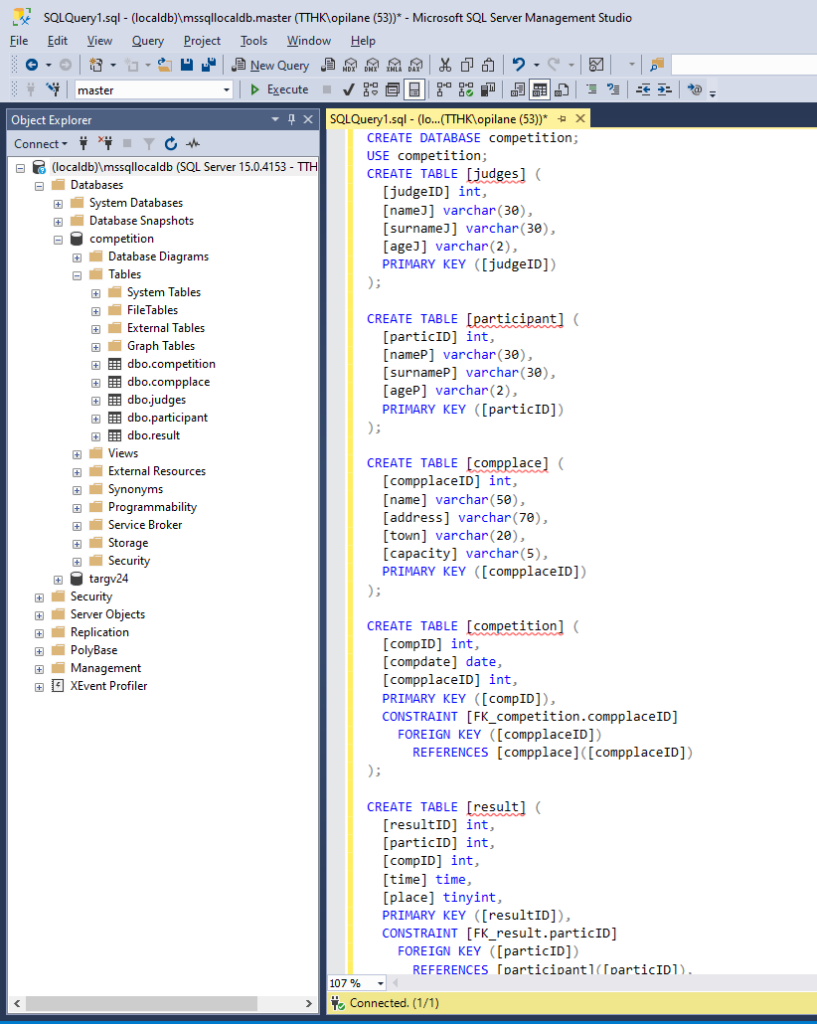This screenshot has width=817, height=1024.
Task: Collapse the competition database node
Action: click(58, 239)
